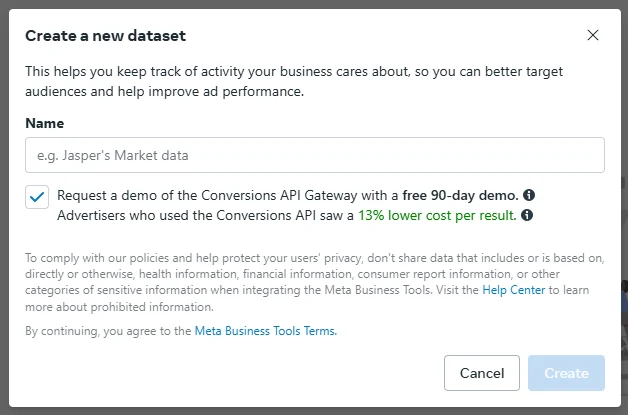This screenshot has height=415, width=628.
Task: Close the Create a new dataset dialog
Action: pyautogui.click(x=593, y=35)
